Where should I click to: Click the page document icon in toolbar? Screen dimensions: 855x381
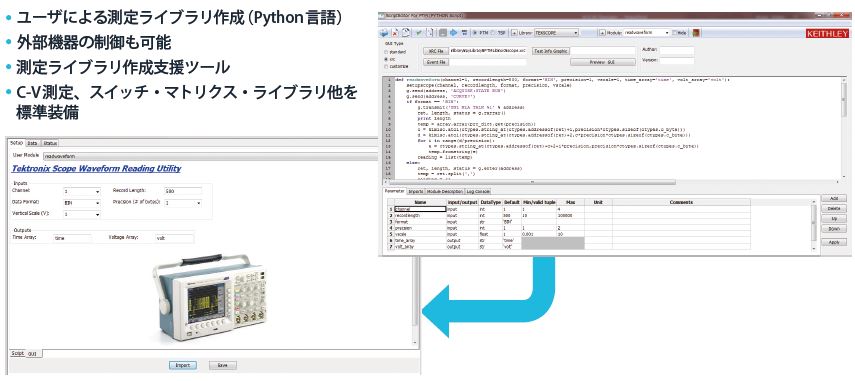(x=430, y=33)
